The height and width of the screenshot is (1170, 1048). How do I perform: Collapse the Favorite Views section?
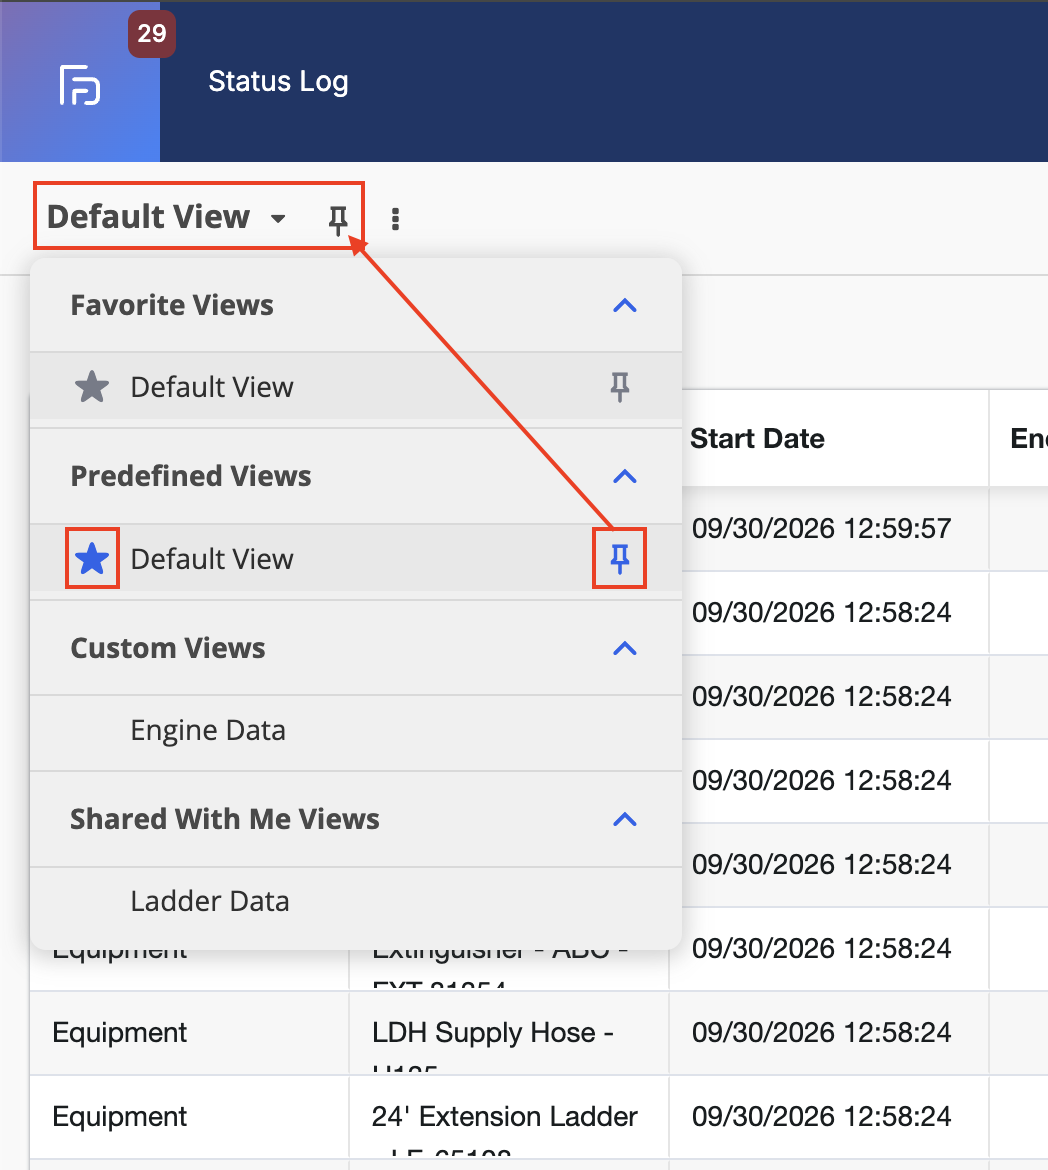(x=625, y=306)
